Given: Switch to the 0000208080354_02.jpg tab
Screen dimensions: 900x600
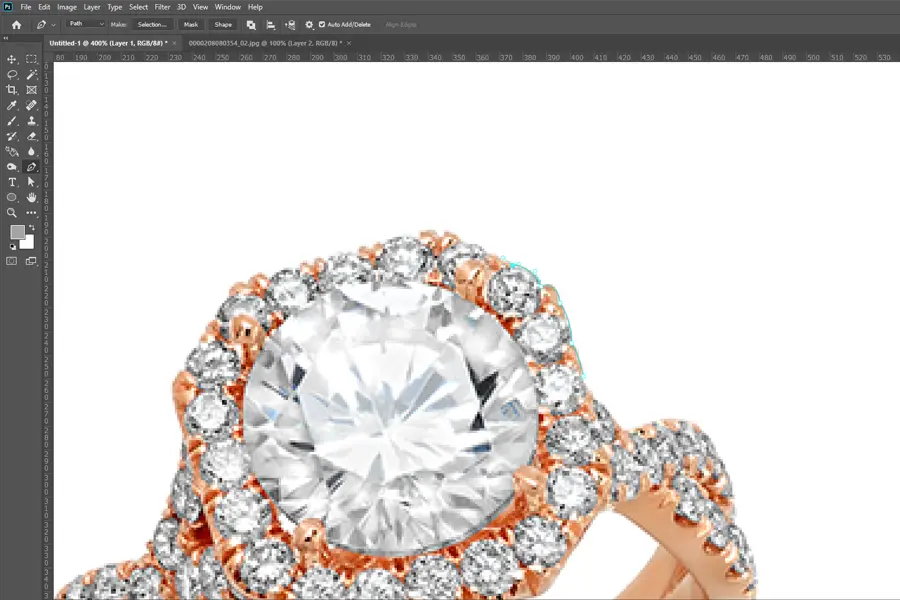Looking at the screenshot, I should click(265, 43).
